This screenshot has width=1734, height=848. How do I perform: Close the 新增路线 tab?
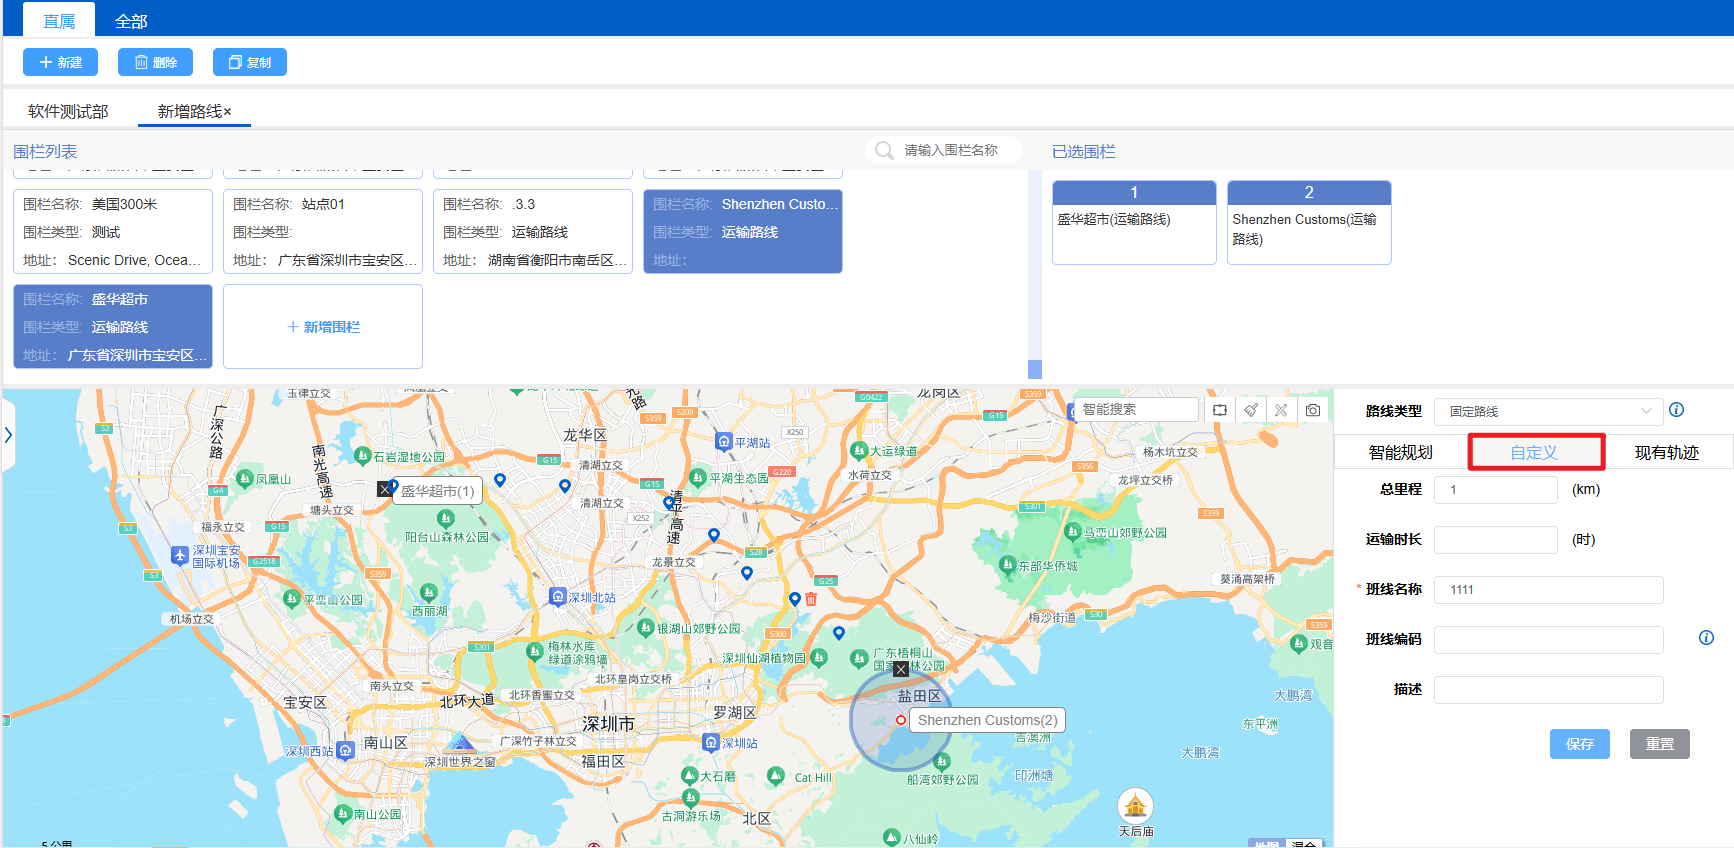coord(228,112)
